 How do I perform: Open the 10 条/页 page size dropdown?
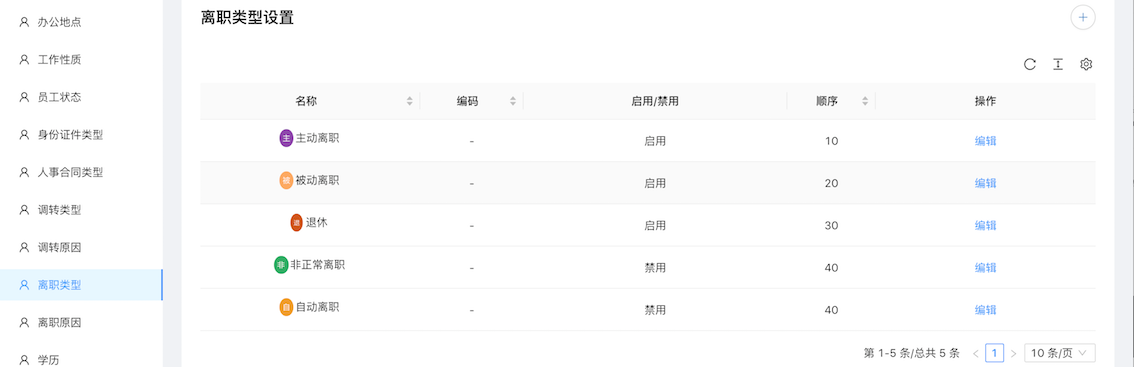pyautogui.click(x=1060, y=353)
